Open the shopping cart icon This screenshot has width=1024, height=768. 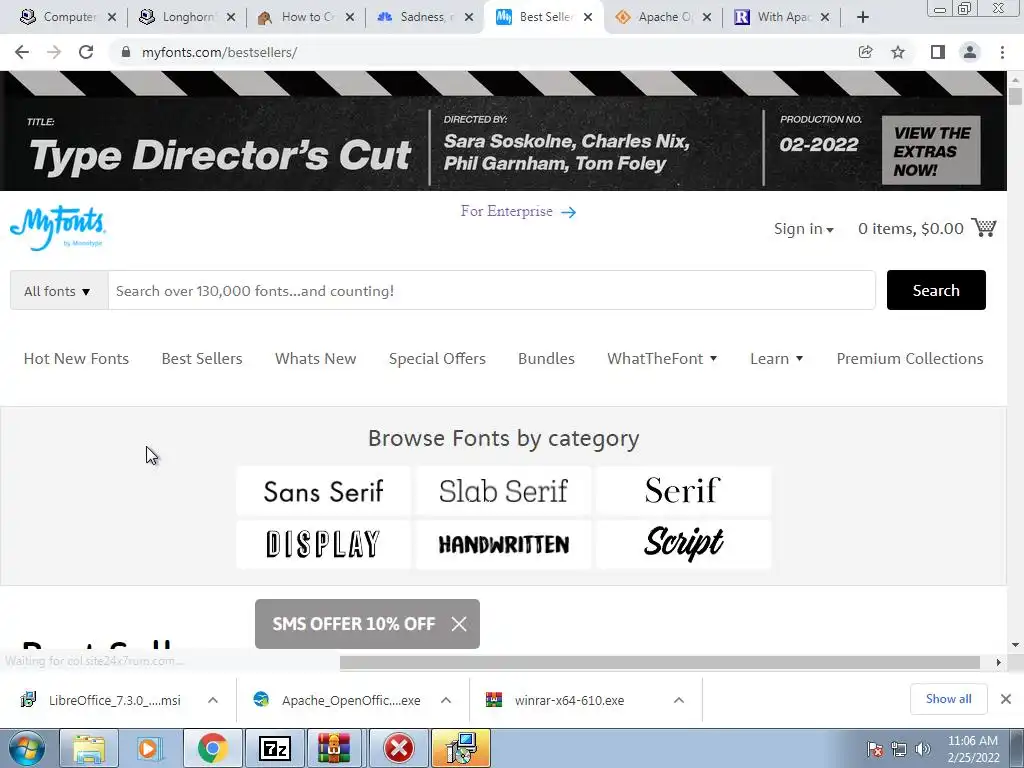coord(984,227)
